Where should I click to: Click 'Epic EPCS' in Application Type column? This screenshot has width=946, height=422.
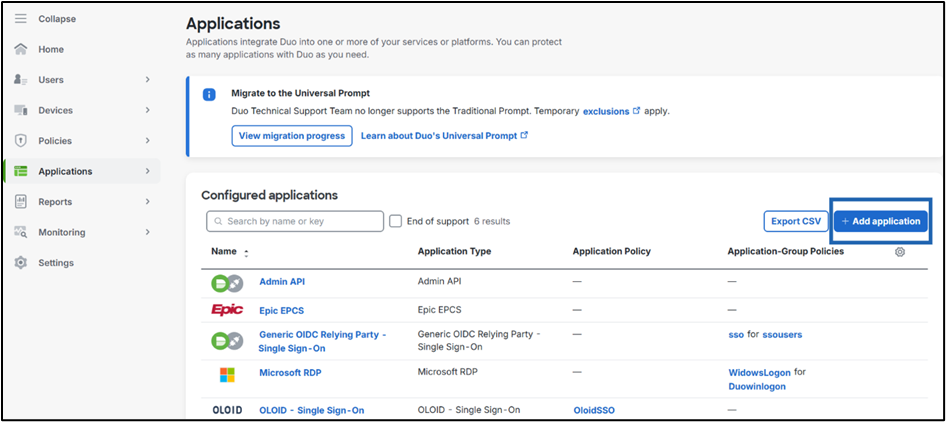[439, 310]
